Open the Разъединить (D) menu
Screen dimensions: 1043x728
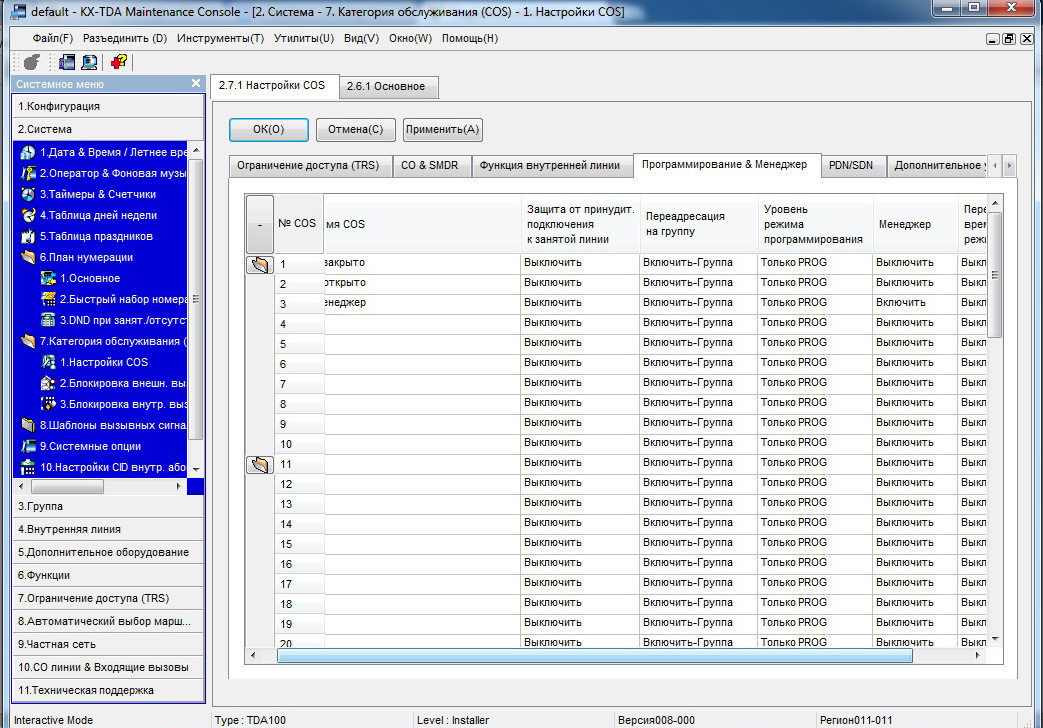[125, 39]
